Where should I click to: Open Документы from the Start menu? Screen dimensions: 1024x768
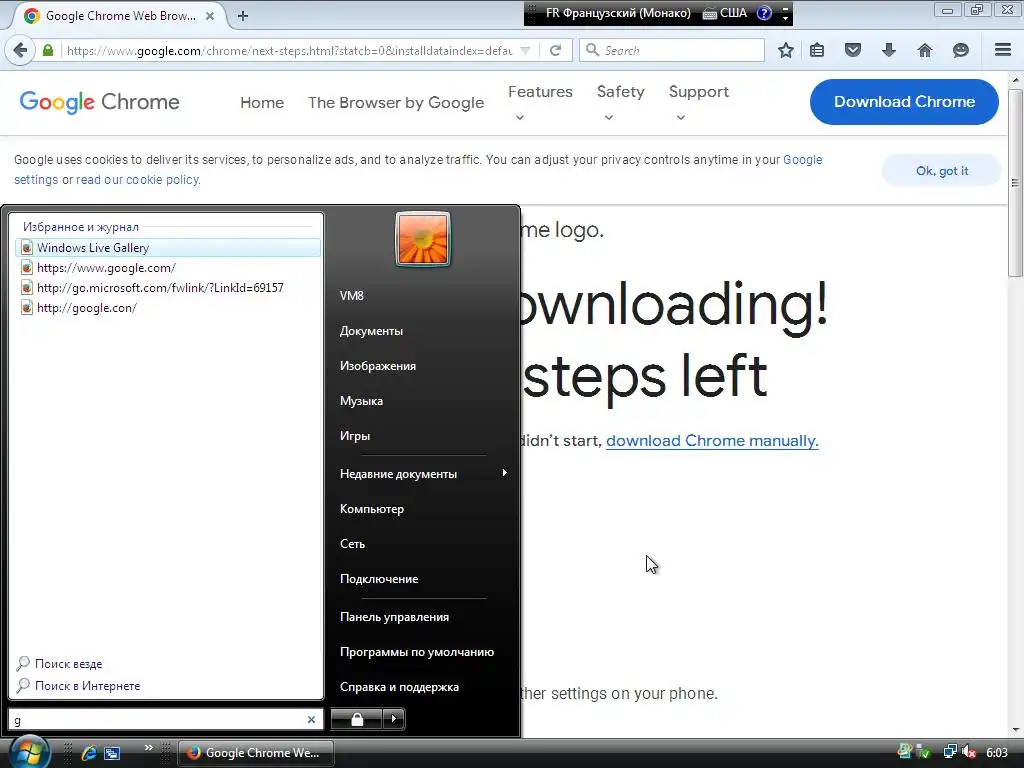(371, 331)
